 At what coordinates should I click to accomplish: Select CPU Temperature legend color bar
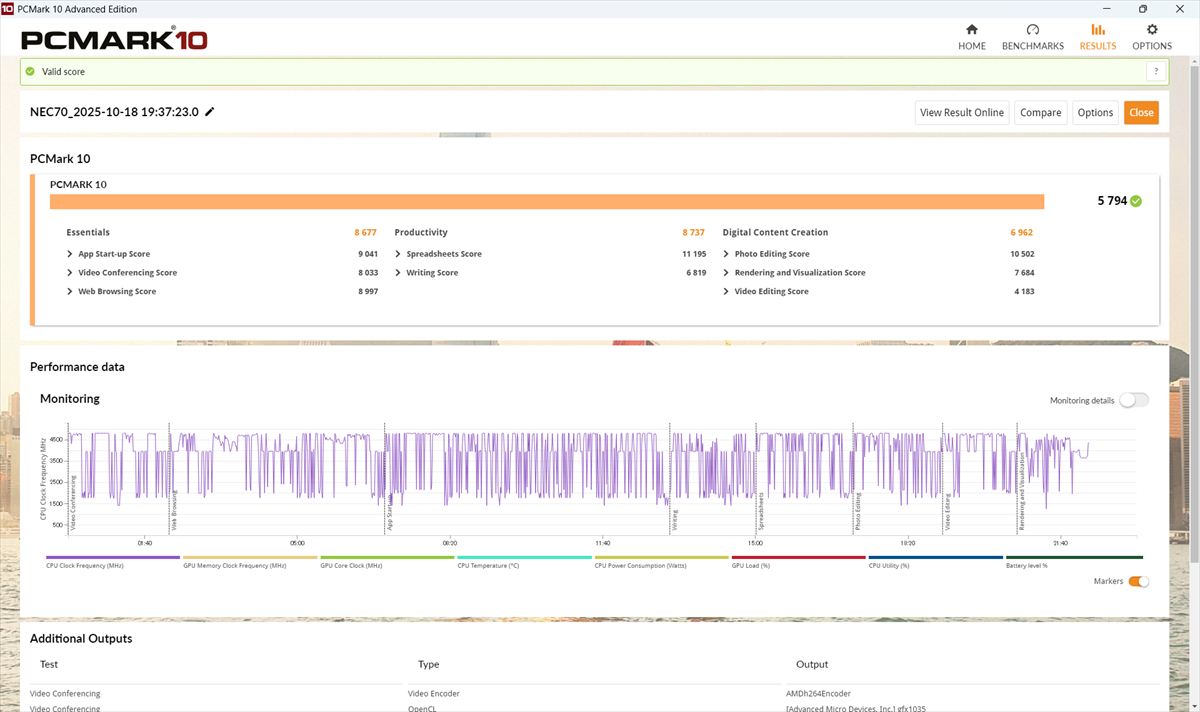point(525,558)
